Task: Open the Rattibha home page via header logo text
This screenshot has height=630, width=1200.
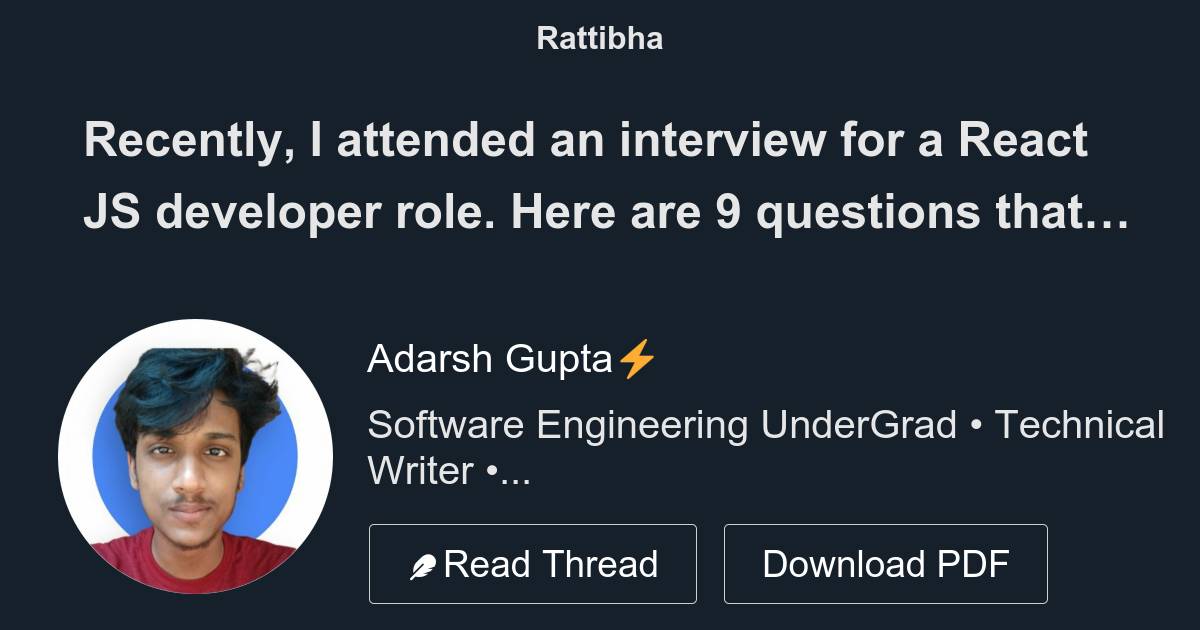Action: point(599,38)
